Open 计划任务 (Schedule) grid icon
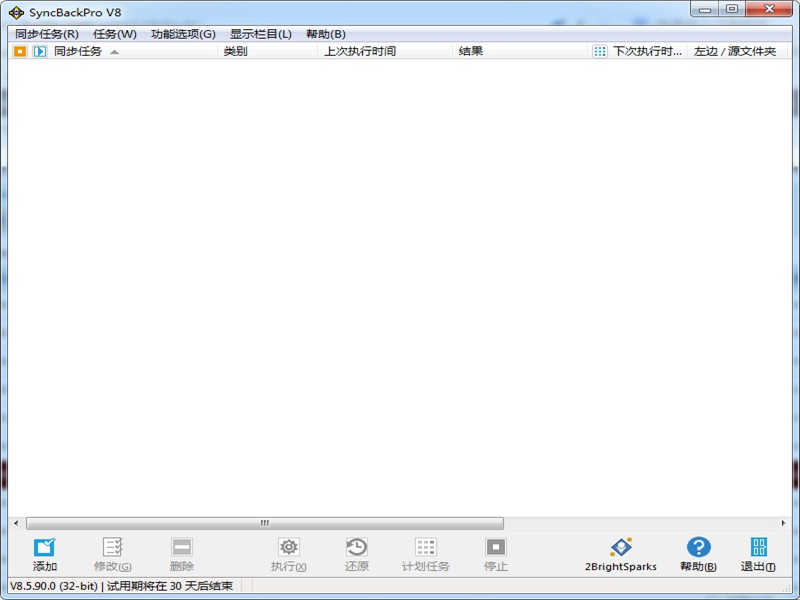Viewport: 800px width, 600px height. (426, 547)
